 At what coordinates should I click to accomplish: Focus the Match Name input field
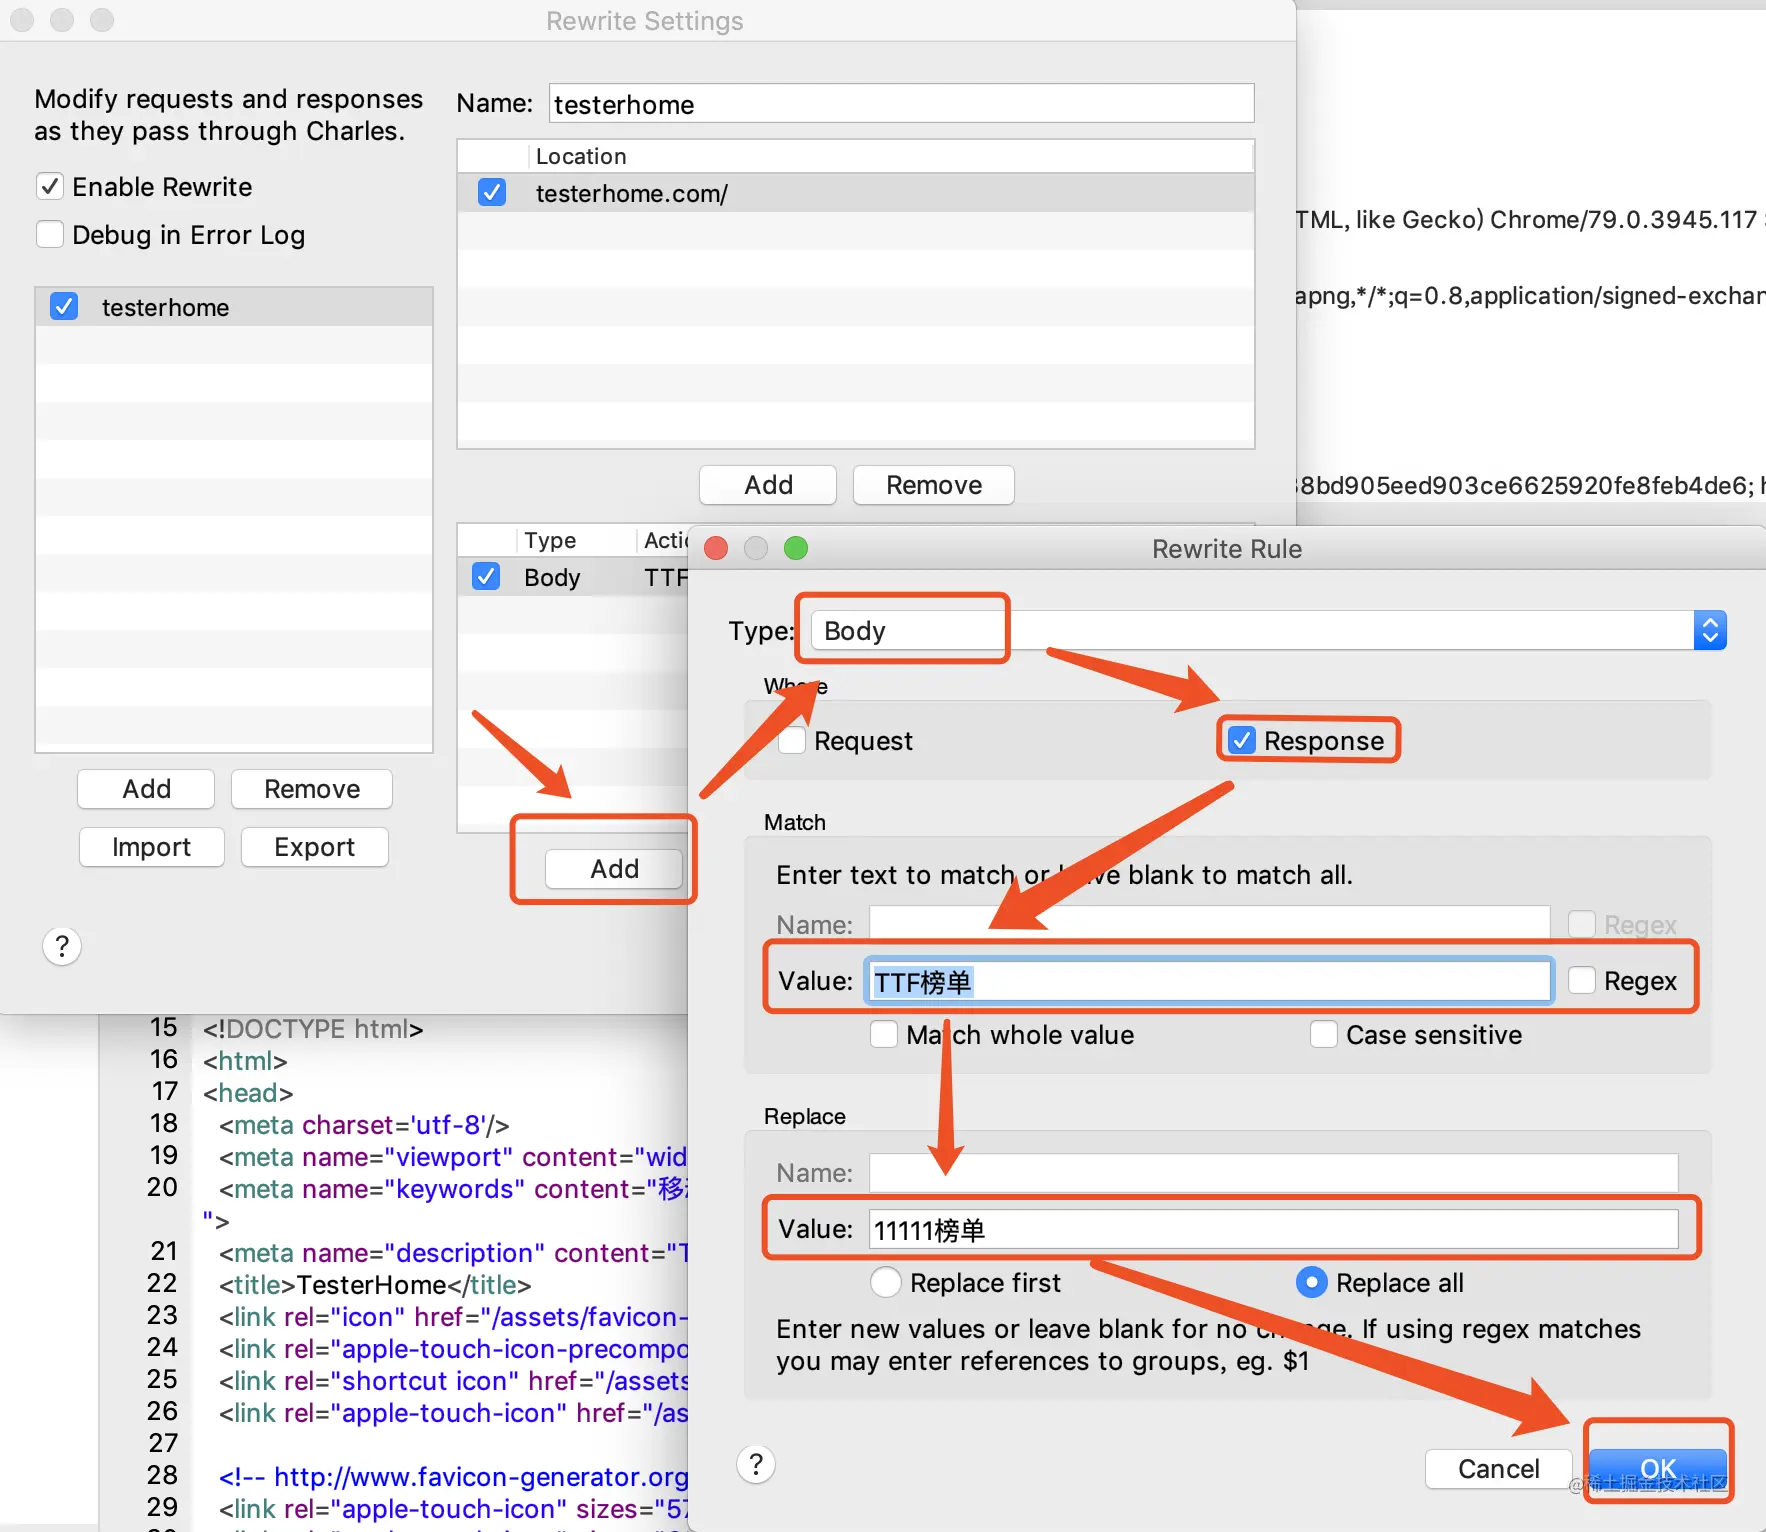coord(1209,924)
